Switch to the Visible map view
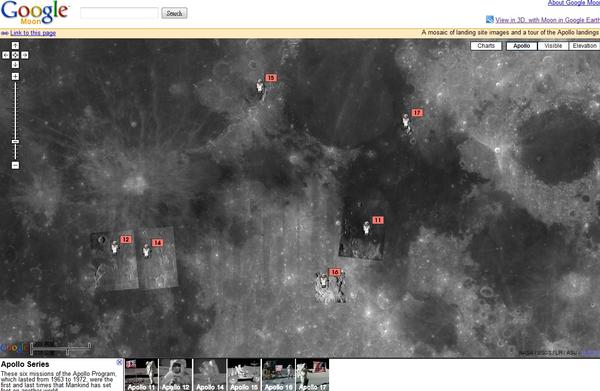Image resolution: width=600 pixels, height=391 pixels. coord(553,46)
